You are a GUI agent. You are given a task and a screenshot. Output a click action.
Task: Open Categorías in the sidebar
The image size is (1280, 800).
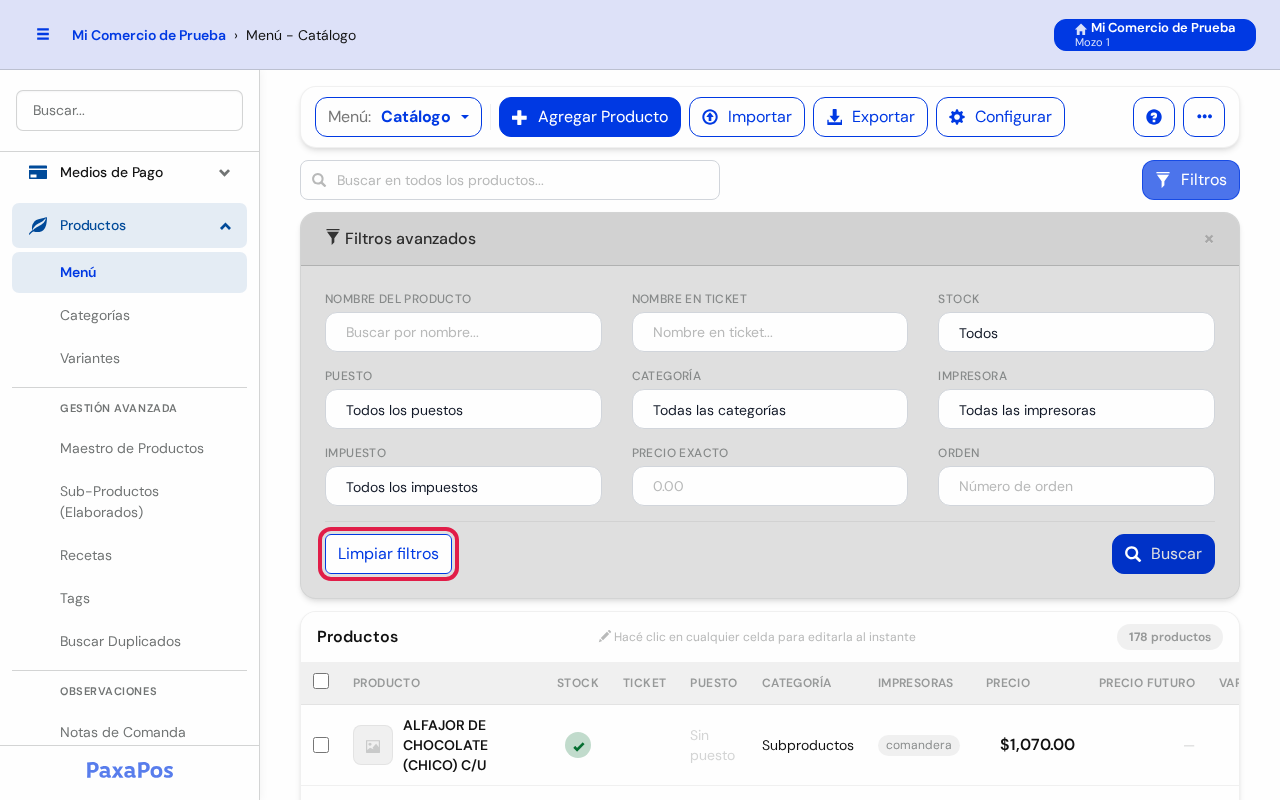coord(129,315)
